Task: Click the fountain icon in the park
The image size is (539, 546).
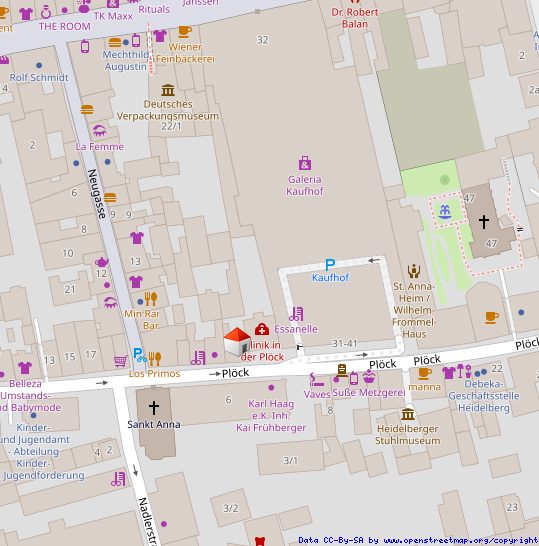Action: 445,211
